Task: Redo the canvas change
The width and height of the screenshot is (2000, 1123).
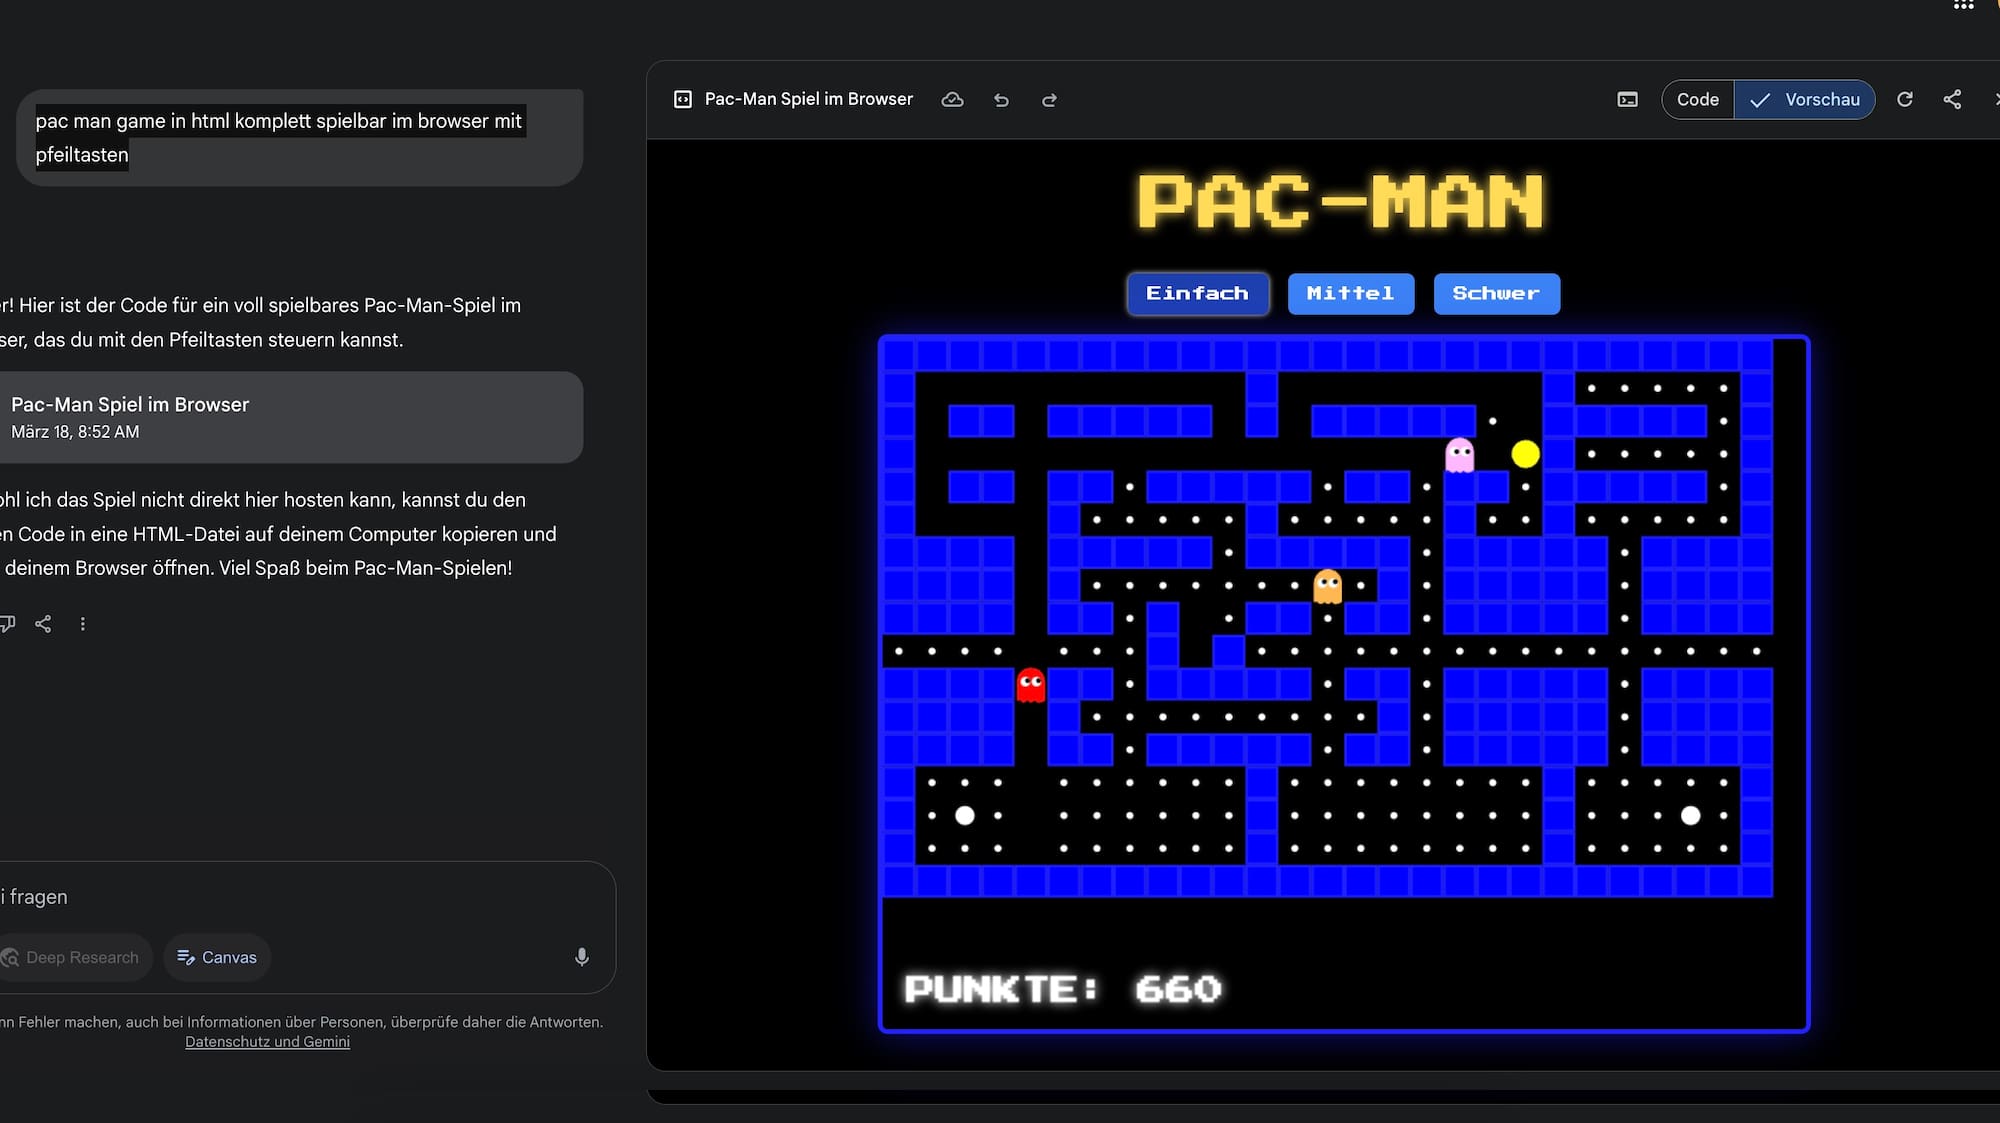Action: pos(1049,100)
